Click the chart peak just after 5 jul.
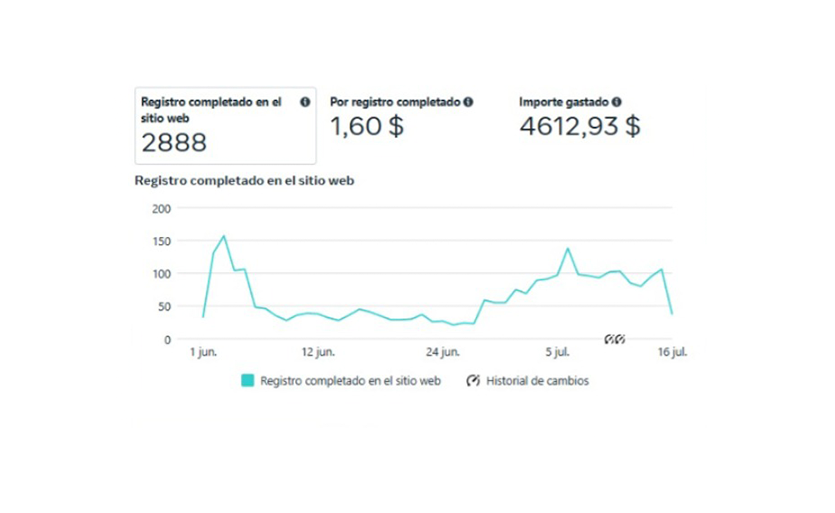Viewport: 835px width, 513px height. [x=568, y=248]
